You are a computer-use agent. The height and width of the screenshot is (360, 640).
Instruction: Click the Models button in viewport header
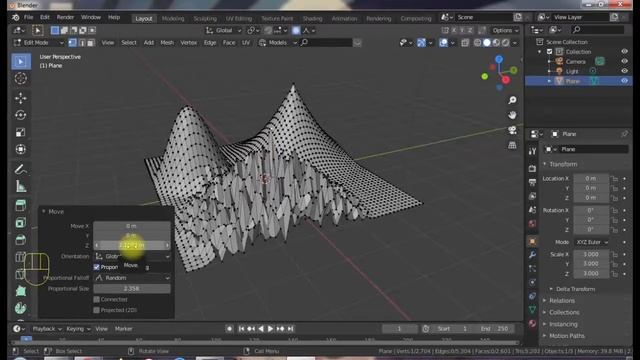[x=277, y=42]
